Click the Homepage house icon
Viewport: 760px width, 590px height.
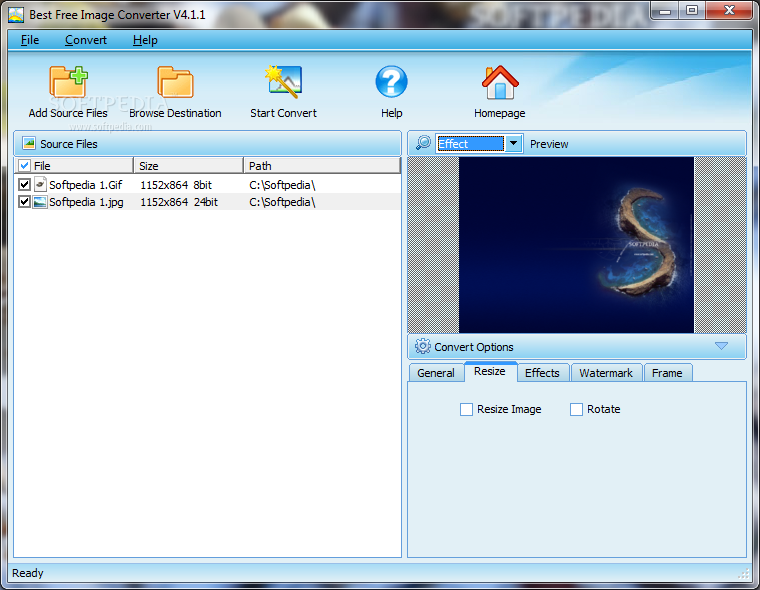(500, 82)
